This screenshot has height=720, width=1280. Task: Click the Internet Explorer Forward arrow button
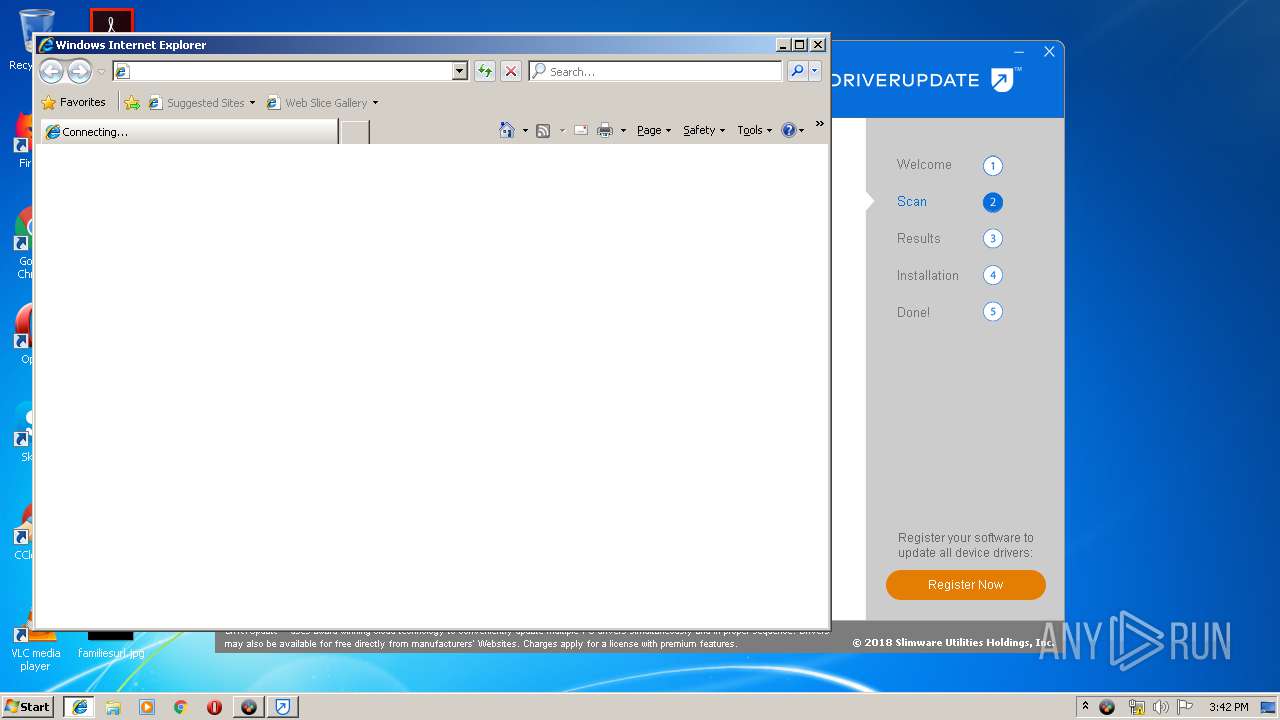79,71
